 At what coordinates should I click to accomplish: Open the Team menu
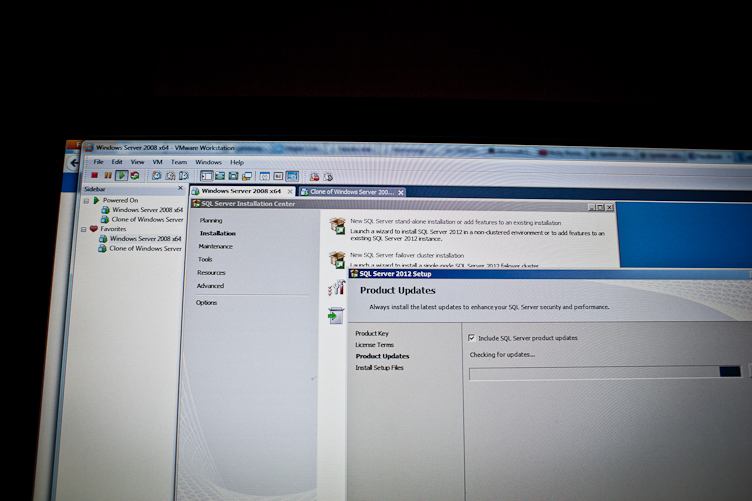click(179, 162)
